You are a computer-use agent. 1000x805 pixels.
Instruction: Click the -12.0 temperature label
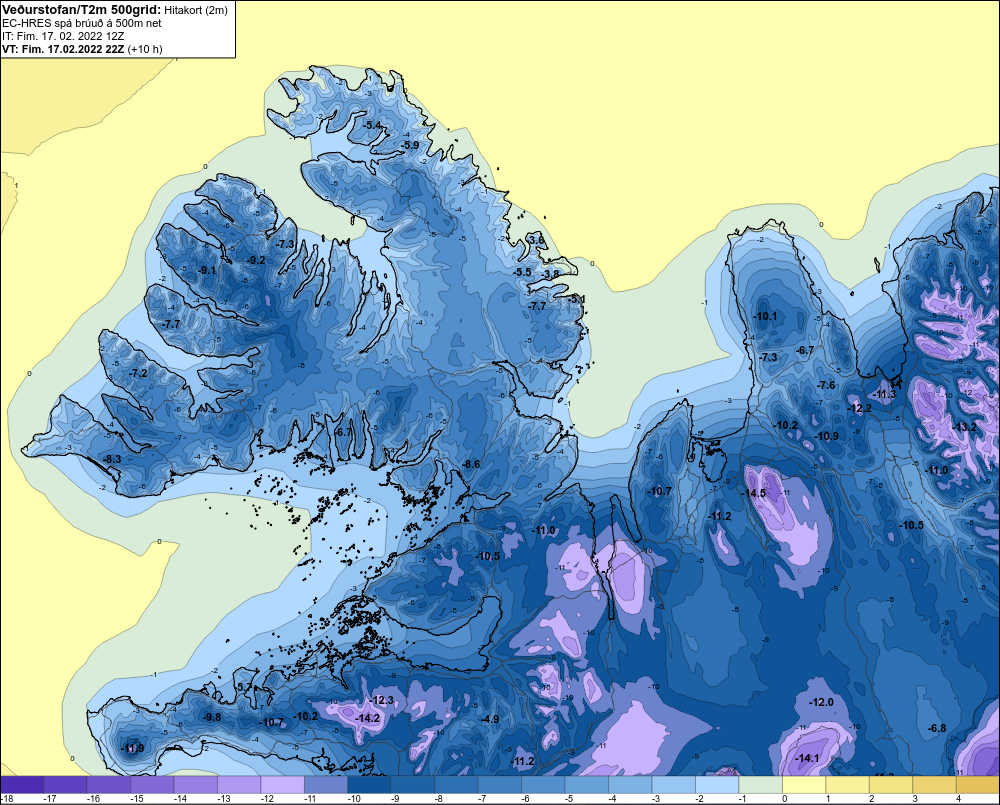[821, 702]
